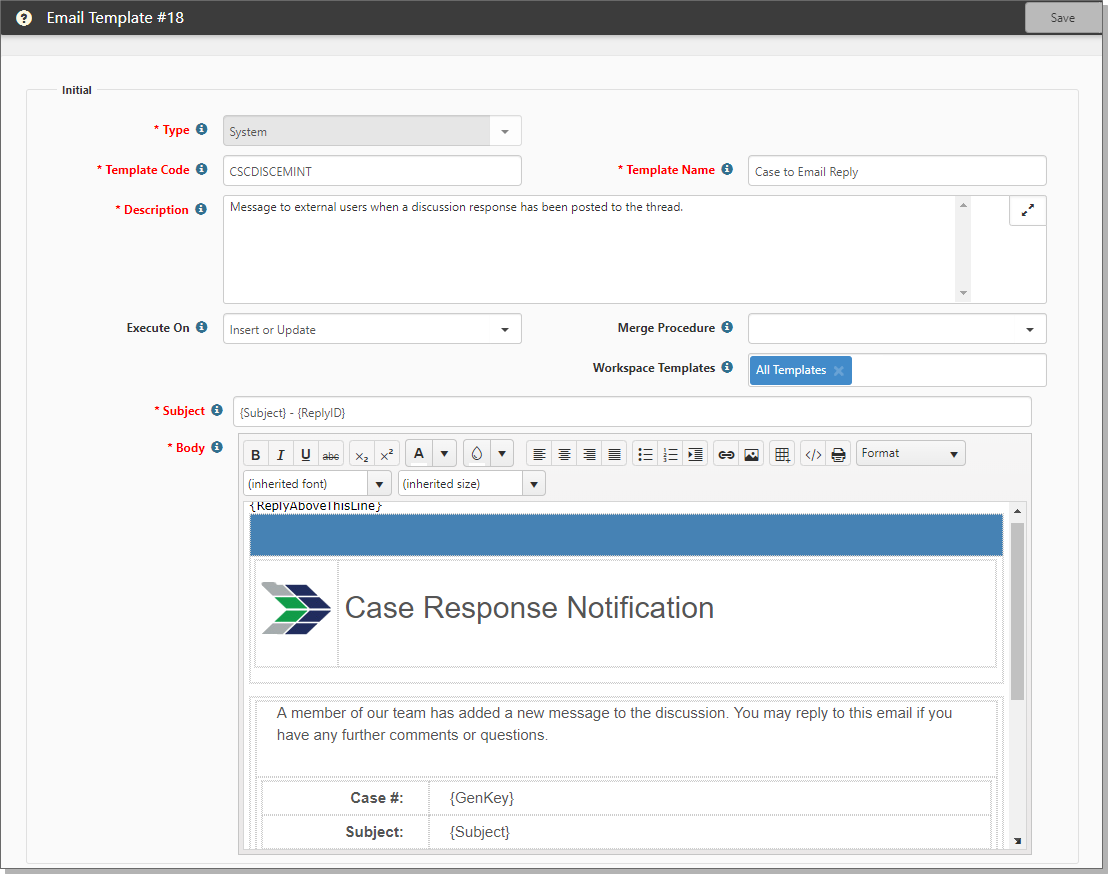Click the info icon next to Type
The image size is (1108, 874).
pyautogui.click(x=201, y=129)
